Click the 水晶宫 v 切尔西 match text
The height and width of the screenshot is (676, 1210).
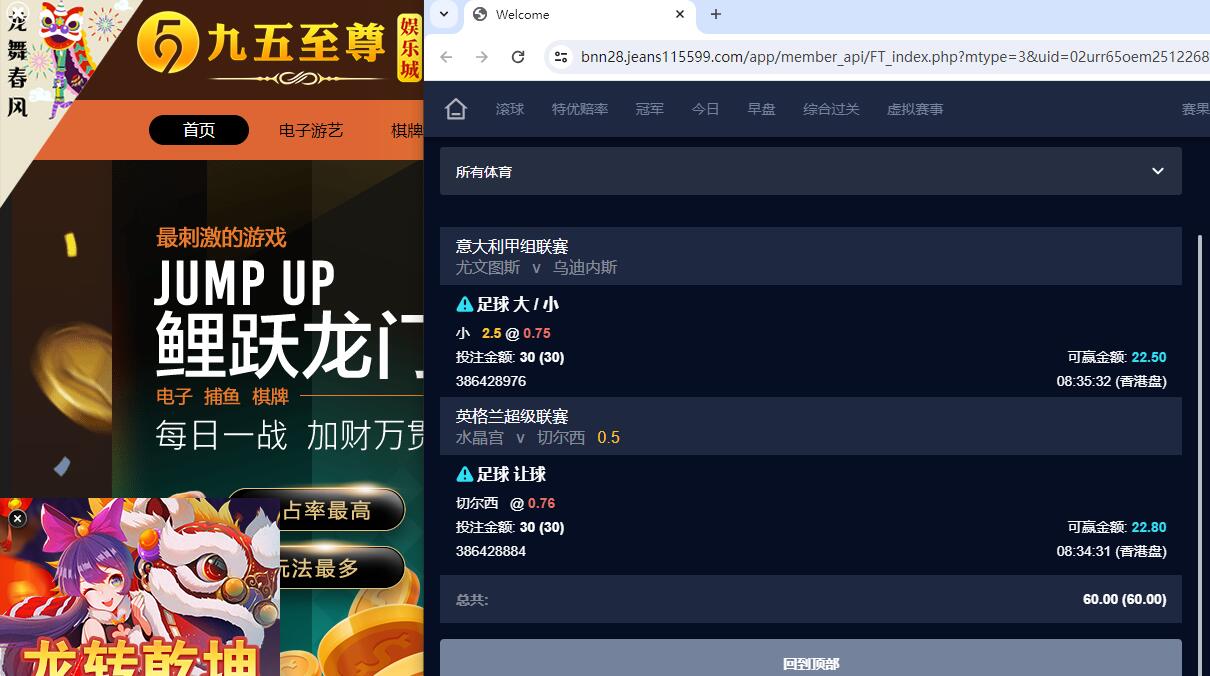point(521,437)
